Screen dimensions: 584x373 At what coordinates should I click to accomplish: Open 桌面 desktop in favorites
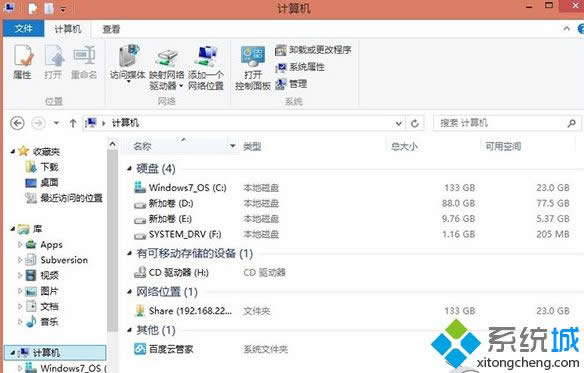click(x=42, y=183)
